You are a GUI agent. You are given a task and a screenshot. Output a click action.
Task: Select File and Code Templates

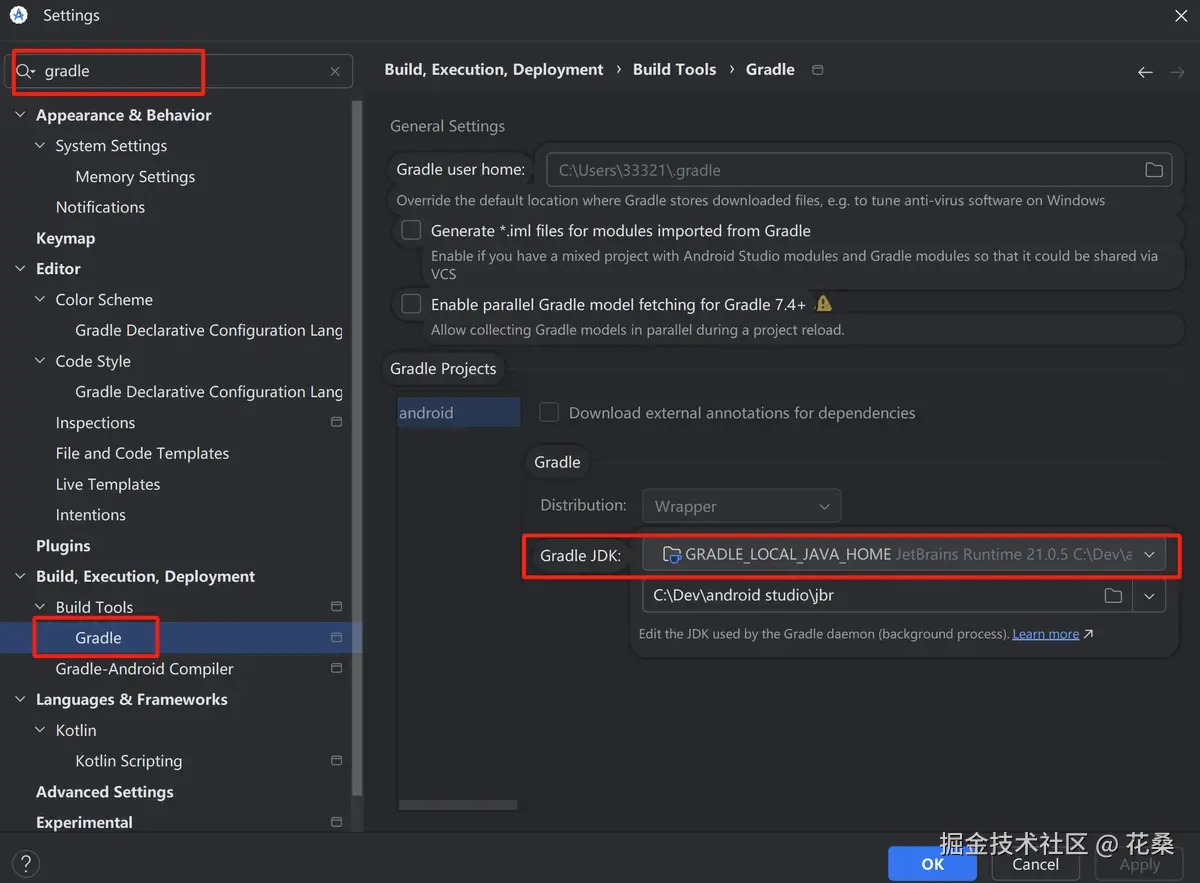coord(142,453)
